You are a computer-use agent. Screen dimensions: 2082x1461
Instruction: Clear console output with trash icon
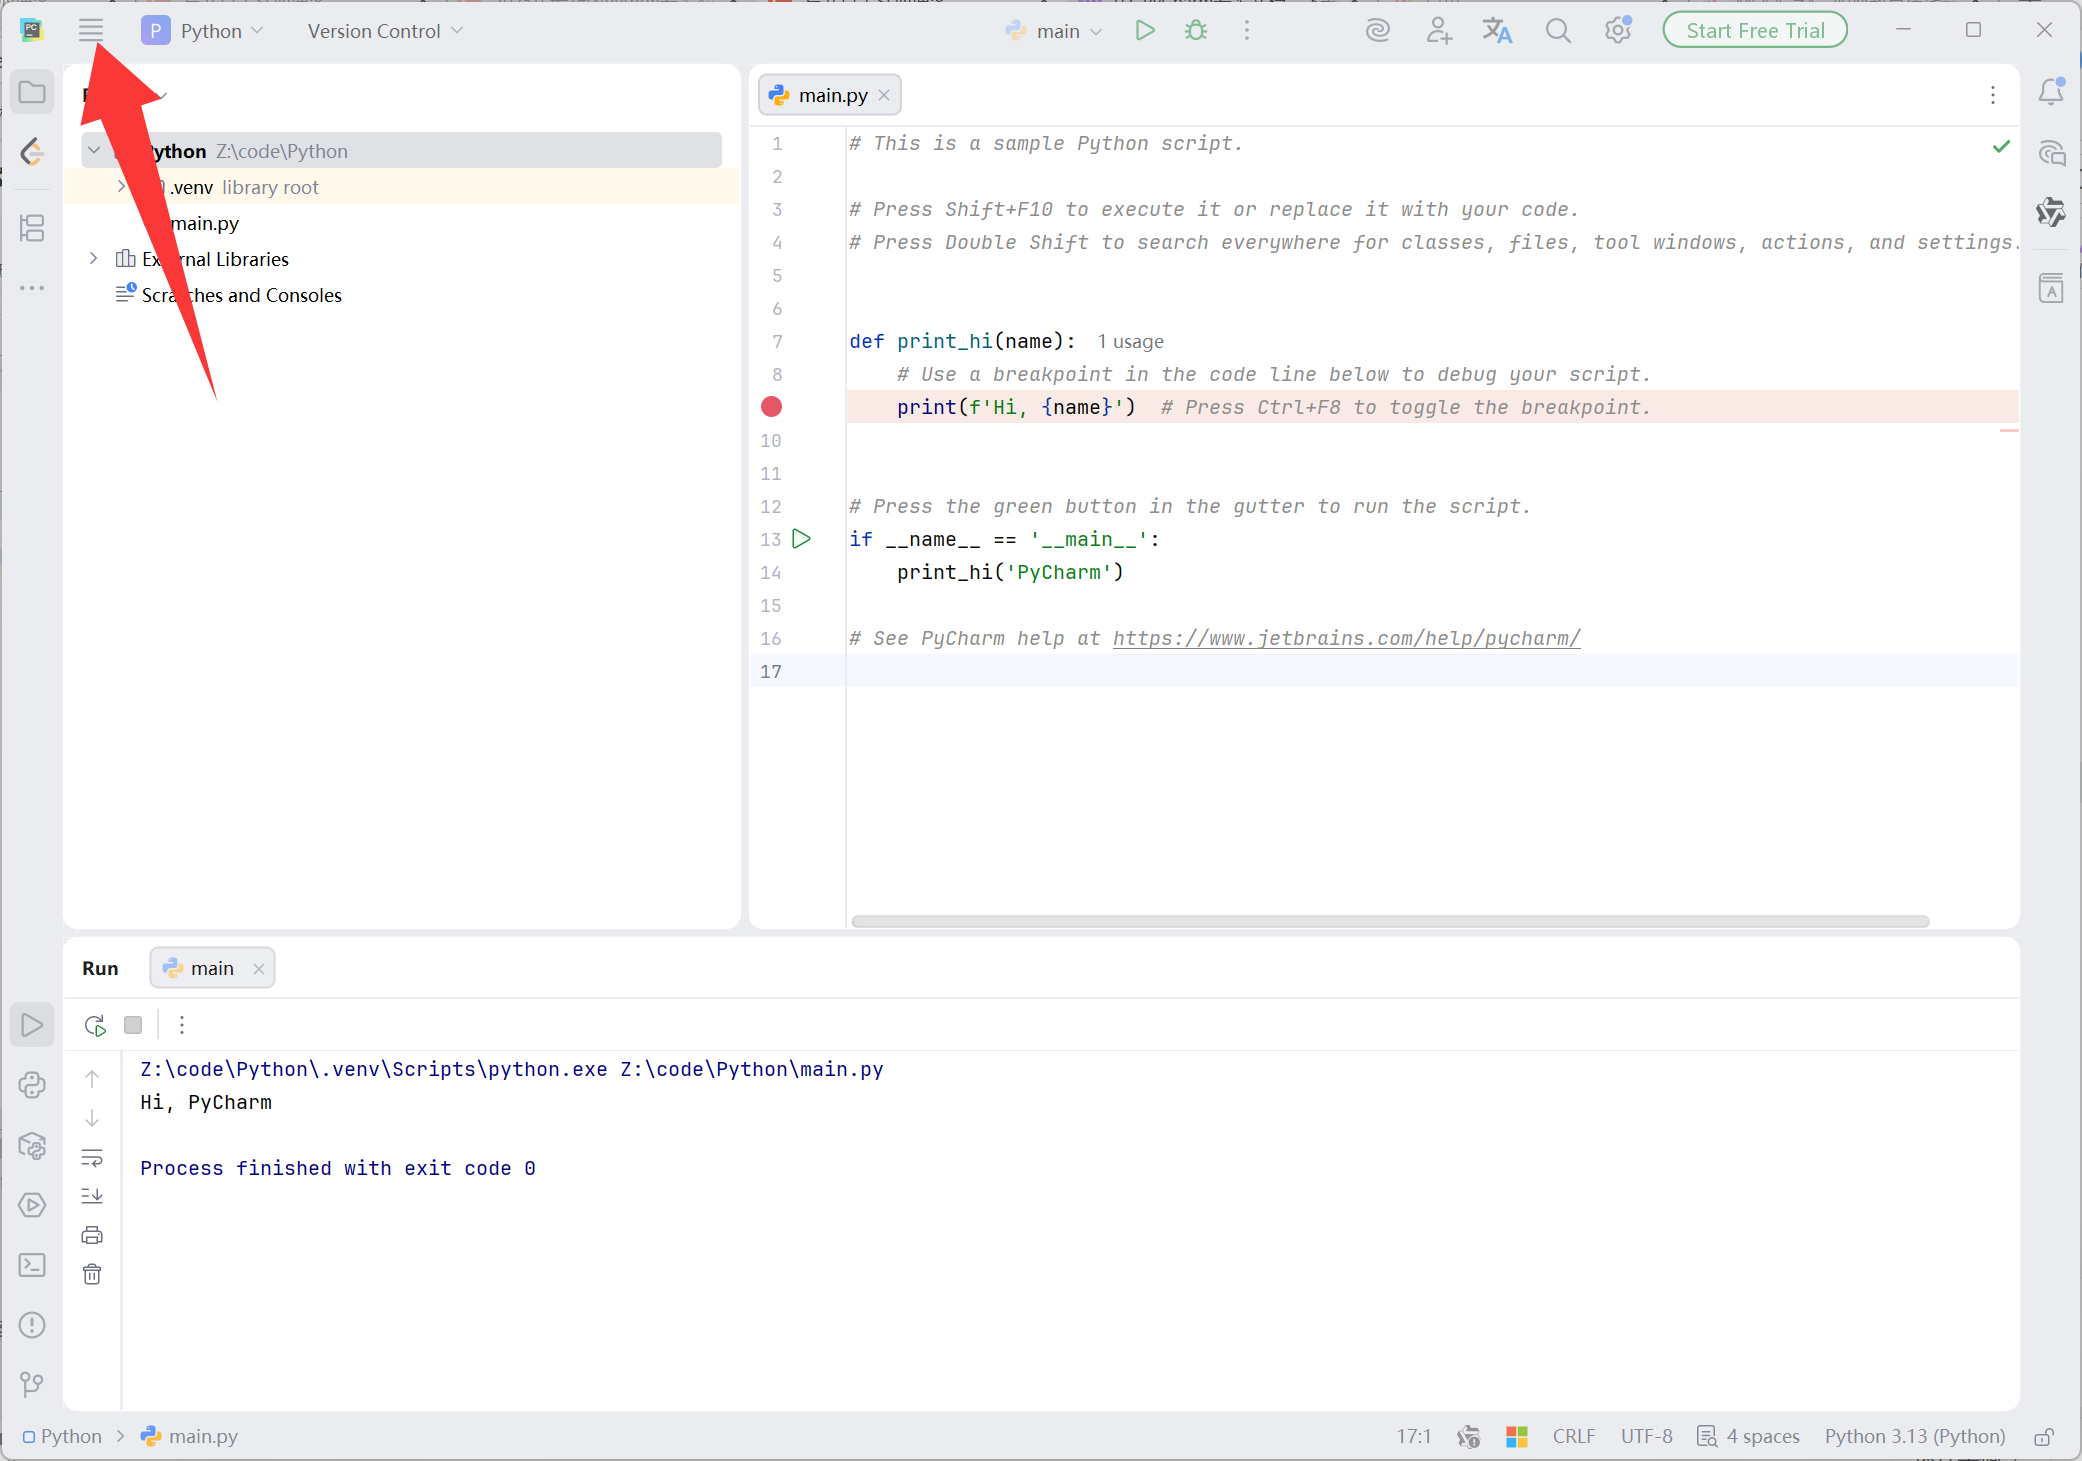pyautogui.click(x=92, y=1274)
